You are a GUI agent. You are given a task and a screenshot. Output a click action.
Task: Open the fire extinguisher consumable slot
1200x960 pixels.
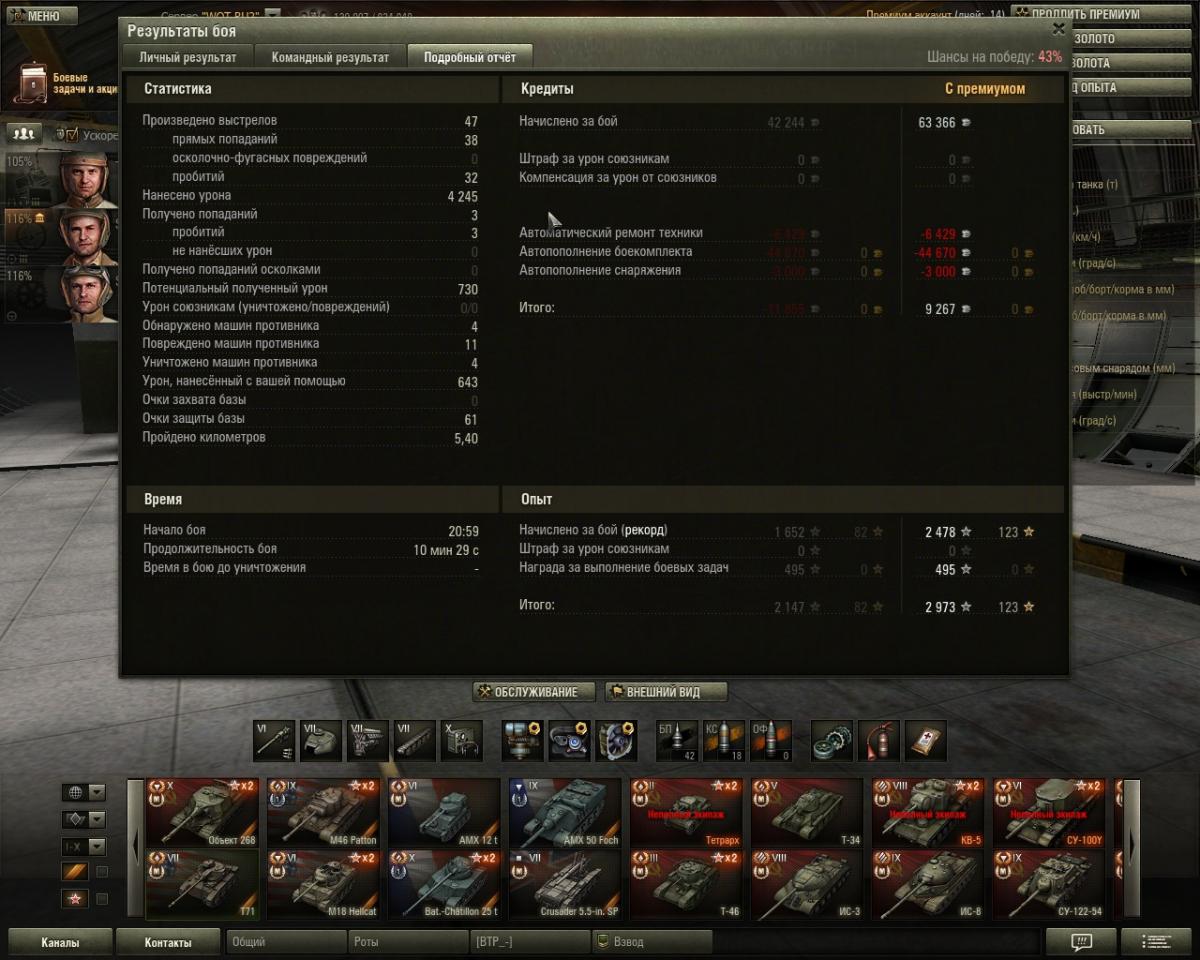click(x=879, y=741)
